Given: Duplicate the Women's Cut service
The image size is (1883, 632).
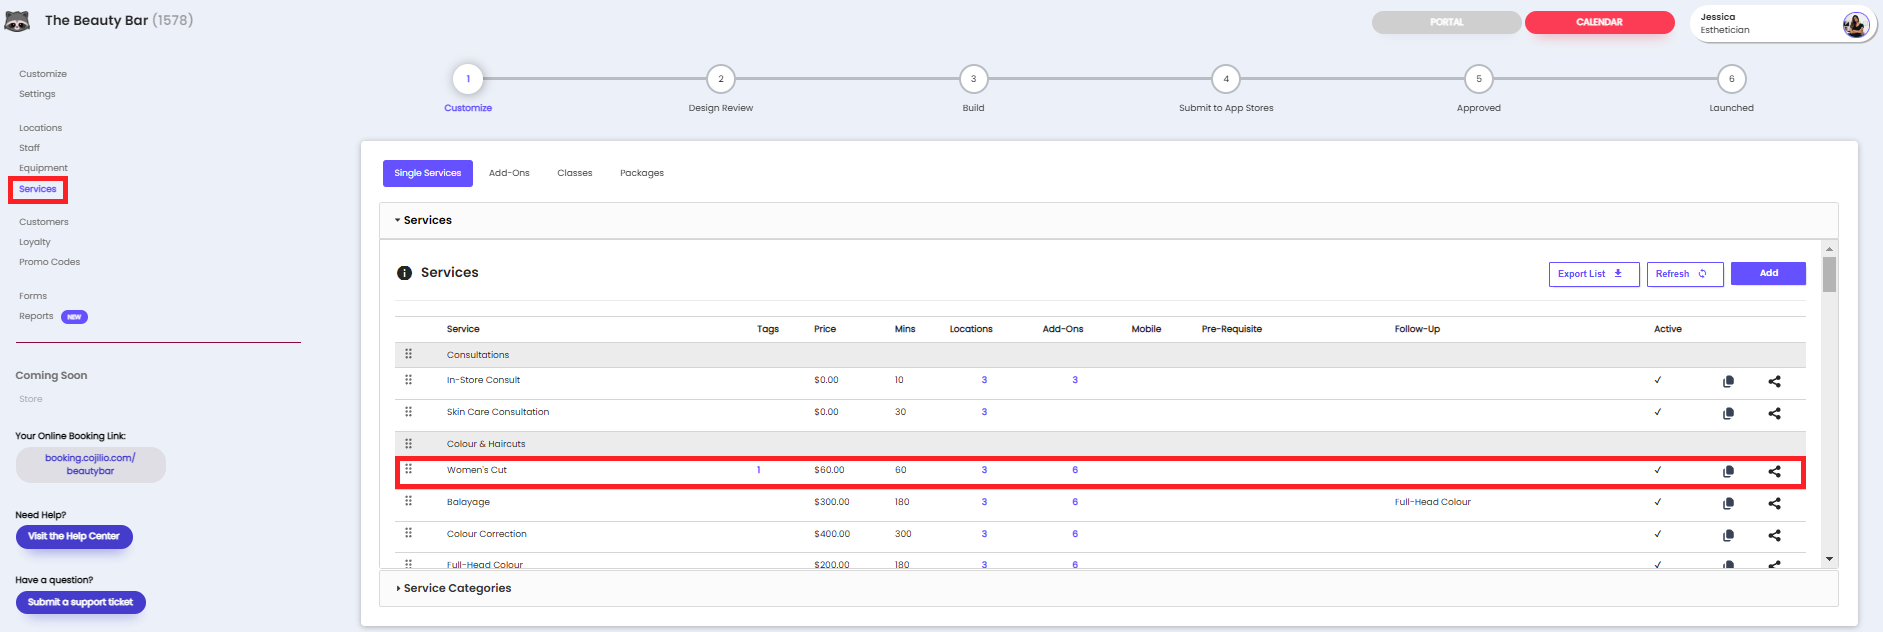Looking at the screenshot, I should 1728,471.
